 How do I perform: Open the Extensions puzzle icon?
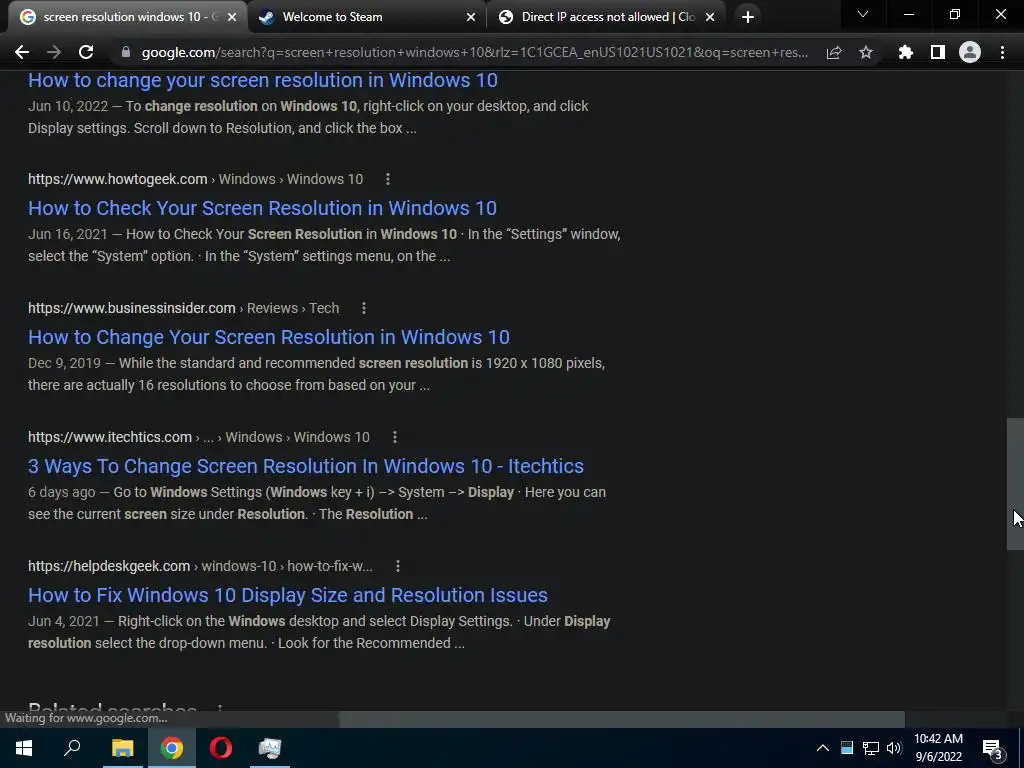[905, 52]
